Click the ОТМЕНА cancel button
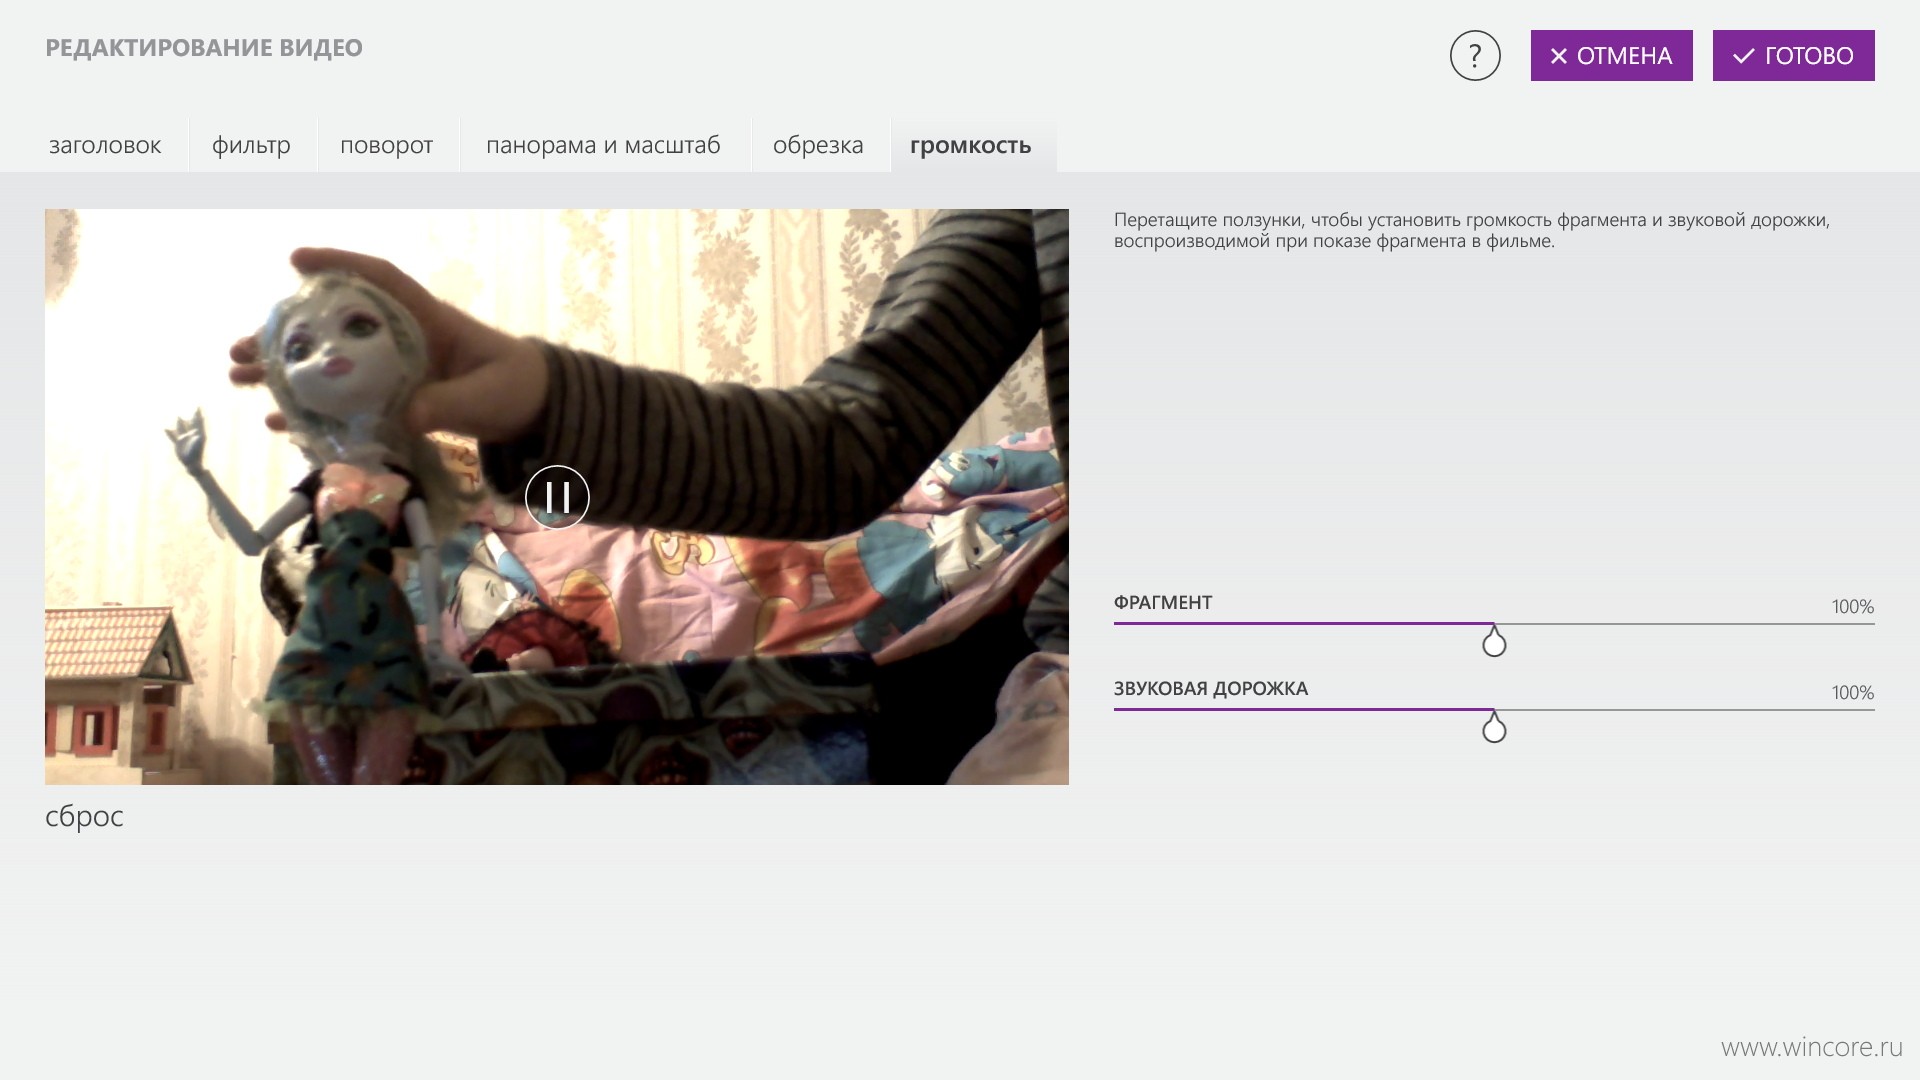This screenshot has height=1080, width=1920. click(1611, 56)
